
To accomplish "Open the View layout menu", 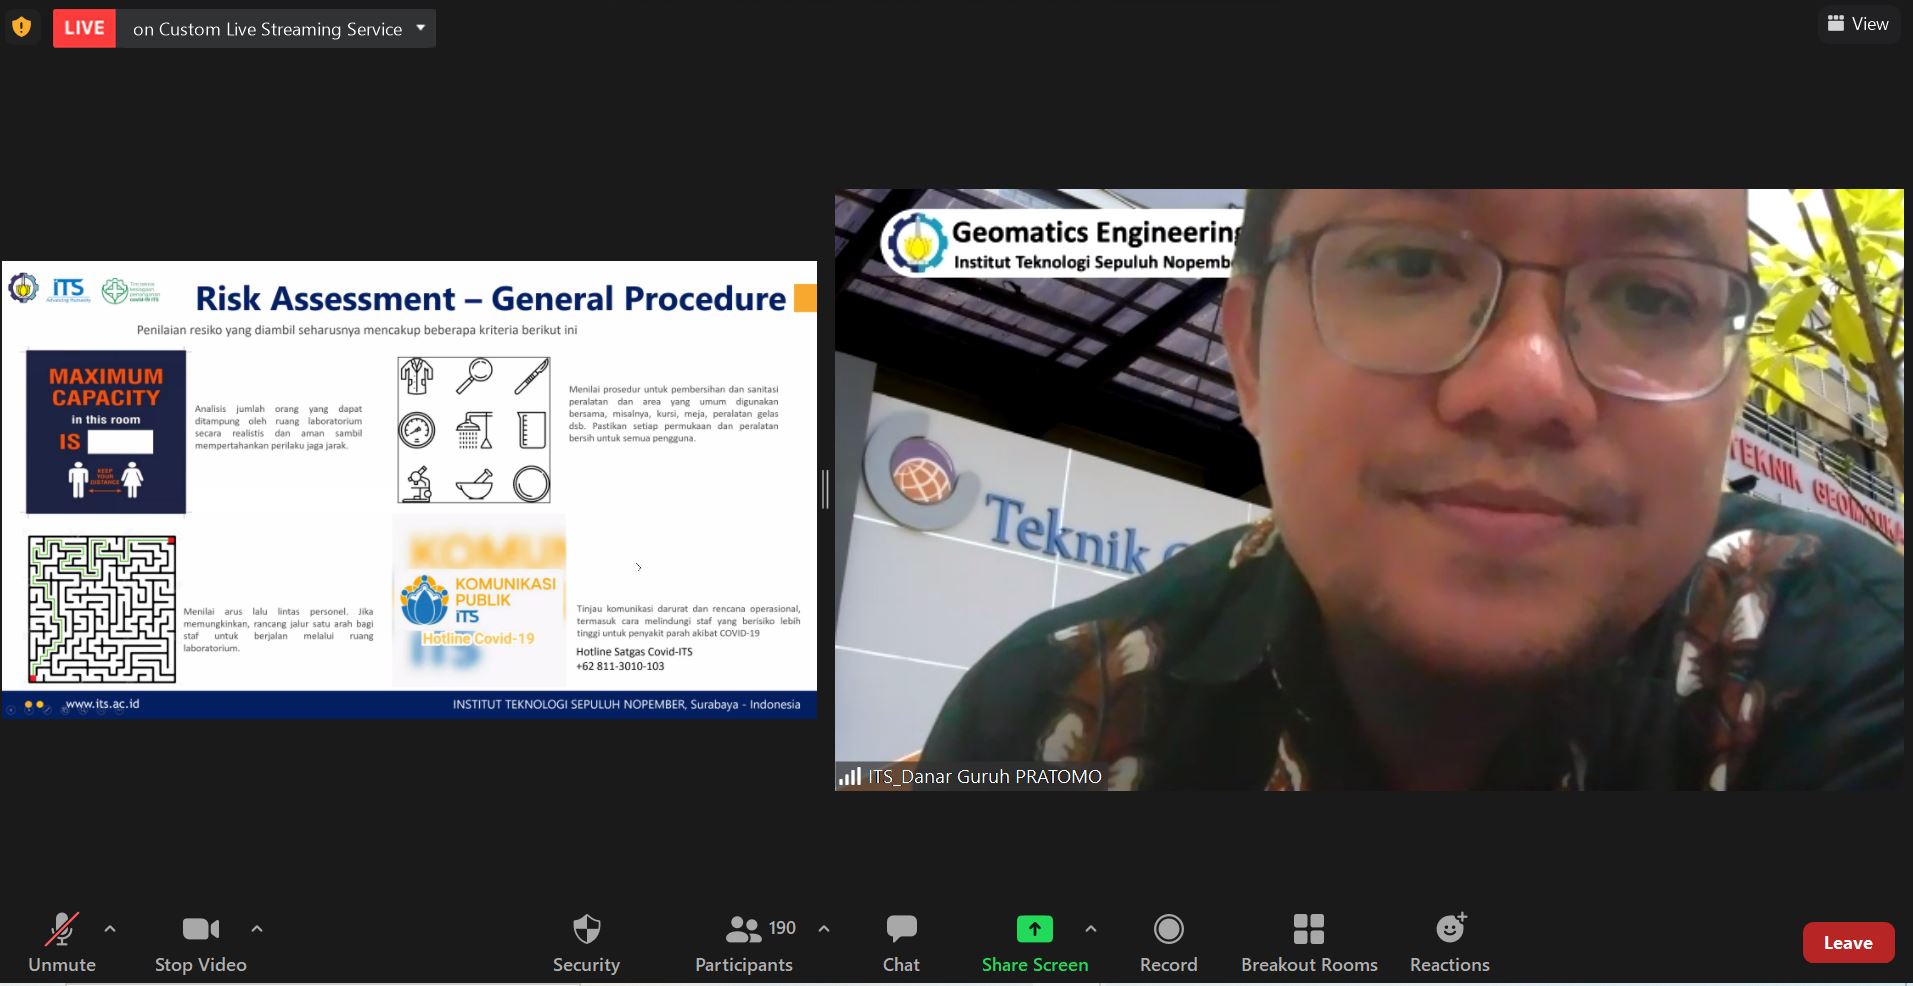I will (1858, 24).
